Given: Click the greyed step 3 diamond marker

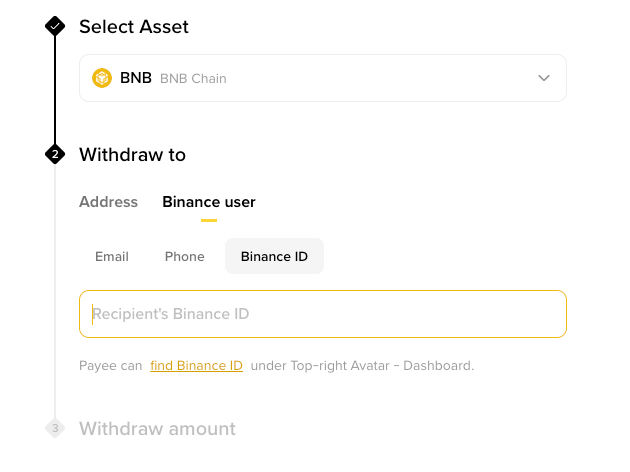Looking at the screenshot, I should 55,428.
